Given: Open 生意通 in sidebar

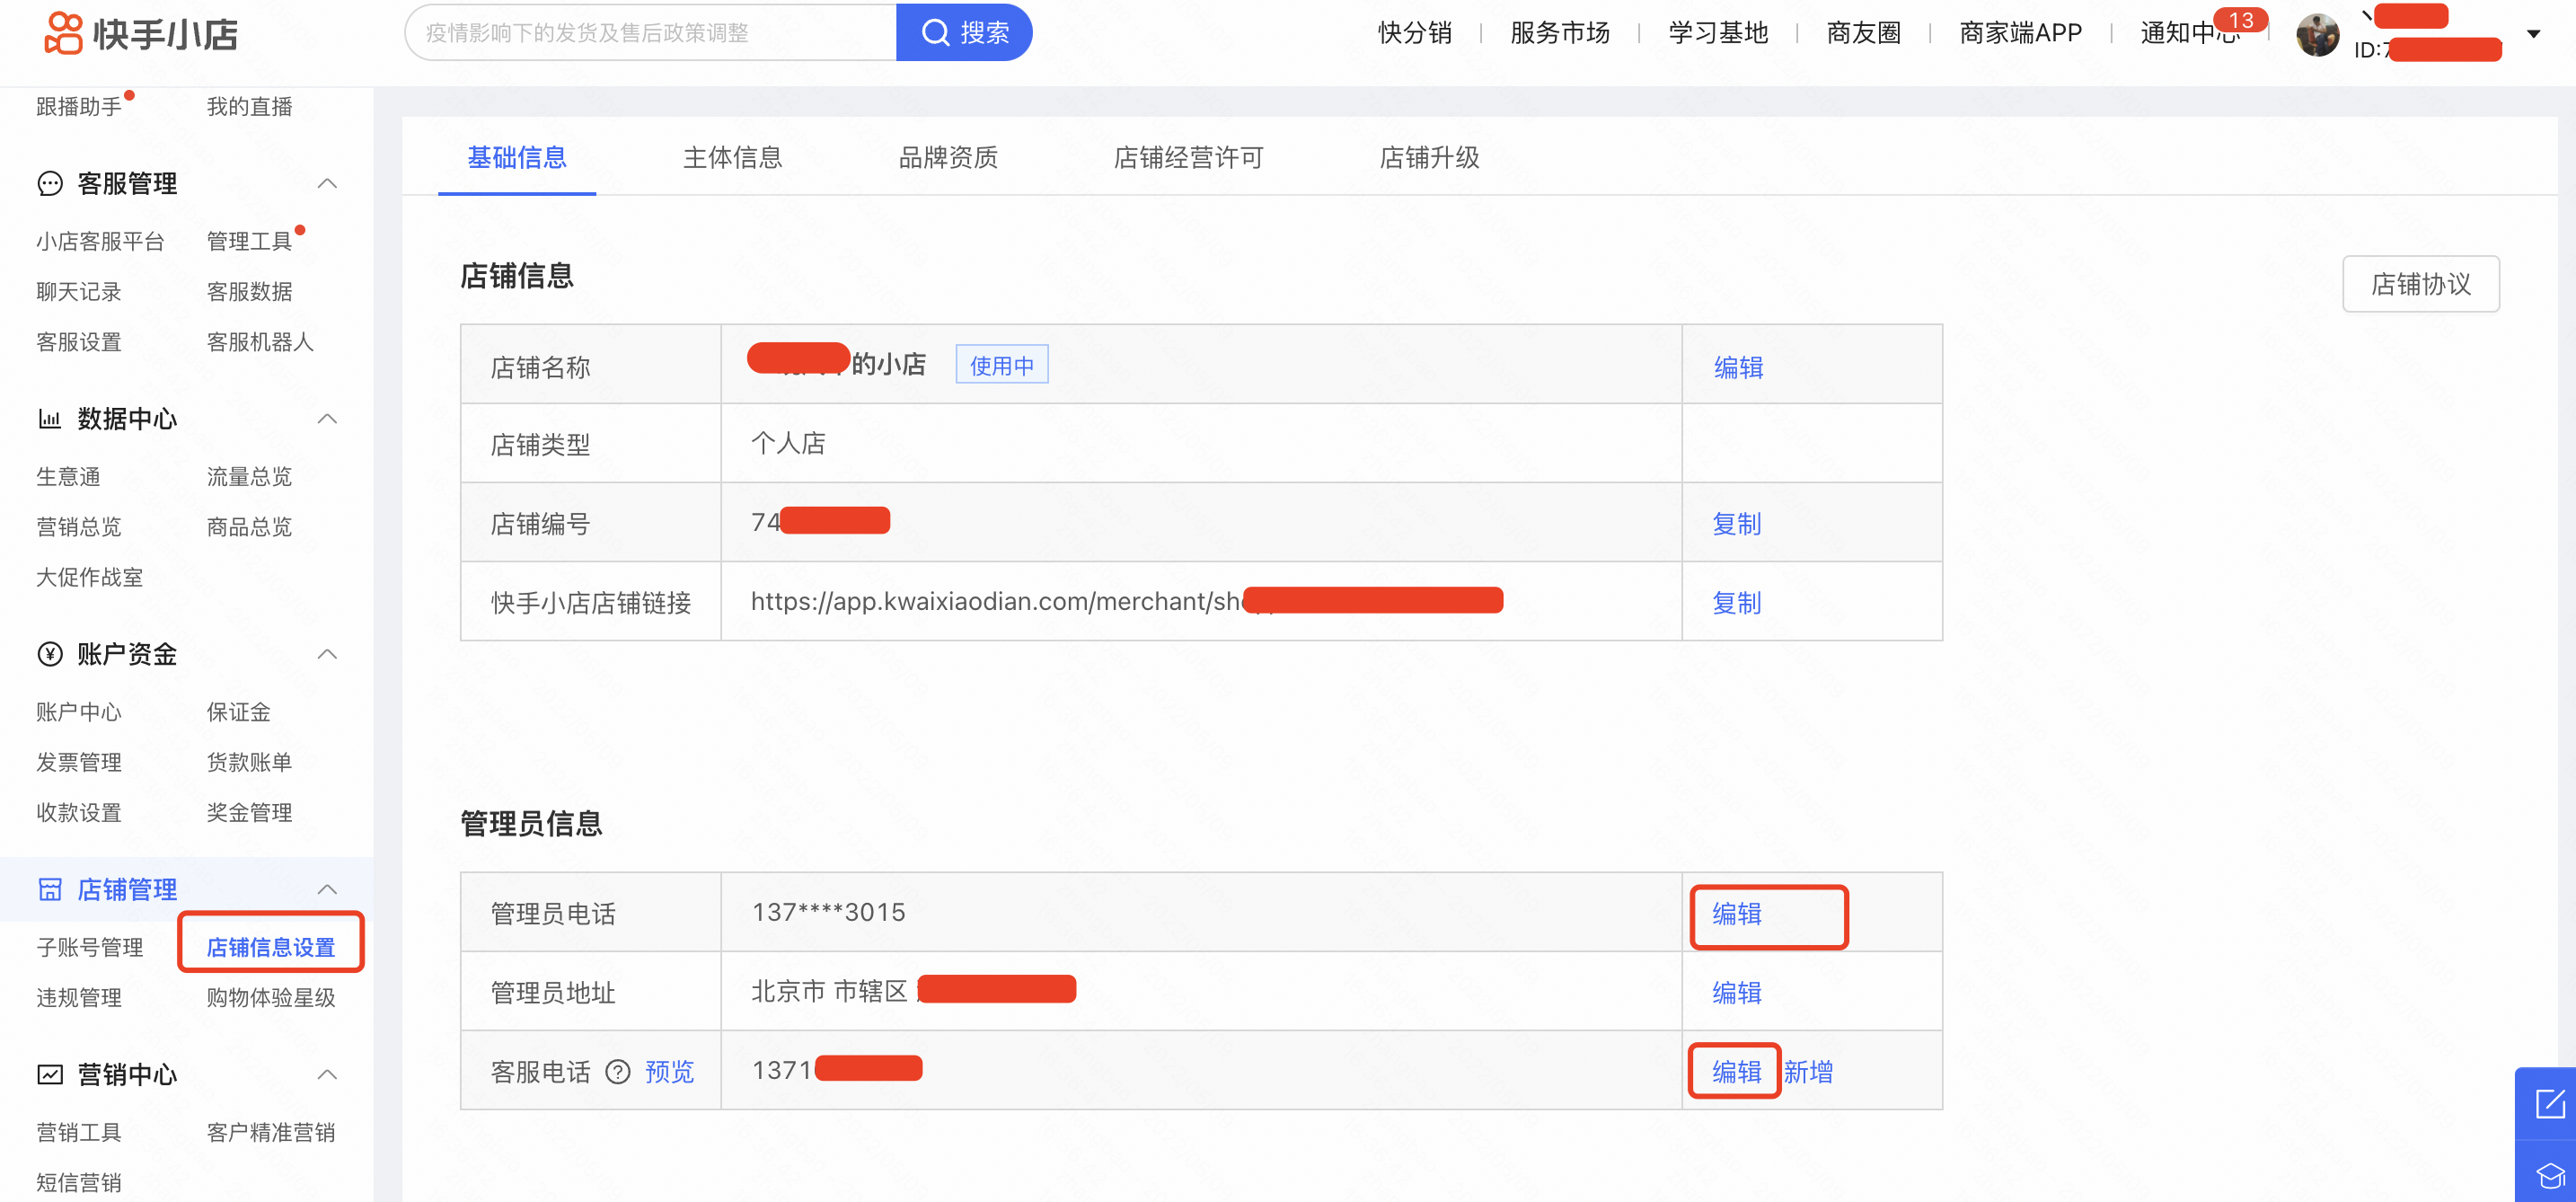Looking at the screenshot, I should pyautogui.click(x=68, y=477).
